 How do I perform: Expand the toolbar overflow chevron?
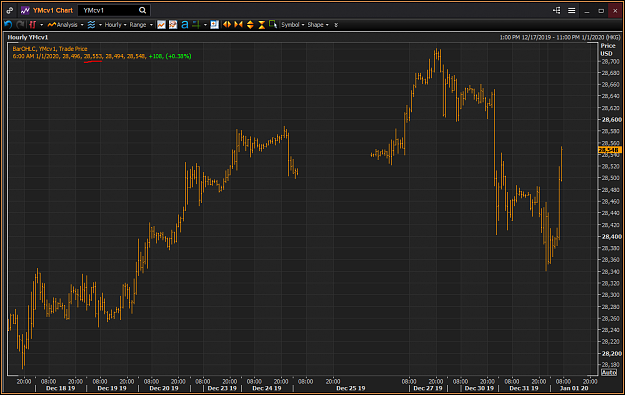pos(336,25)
